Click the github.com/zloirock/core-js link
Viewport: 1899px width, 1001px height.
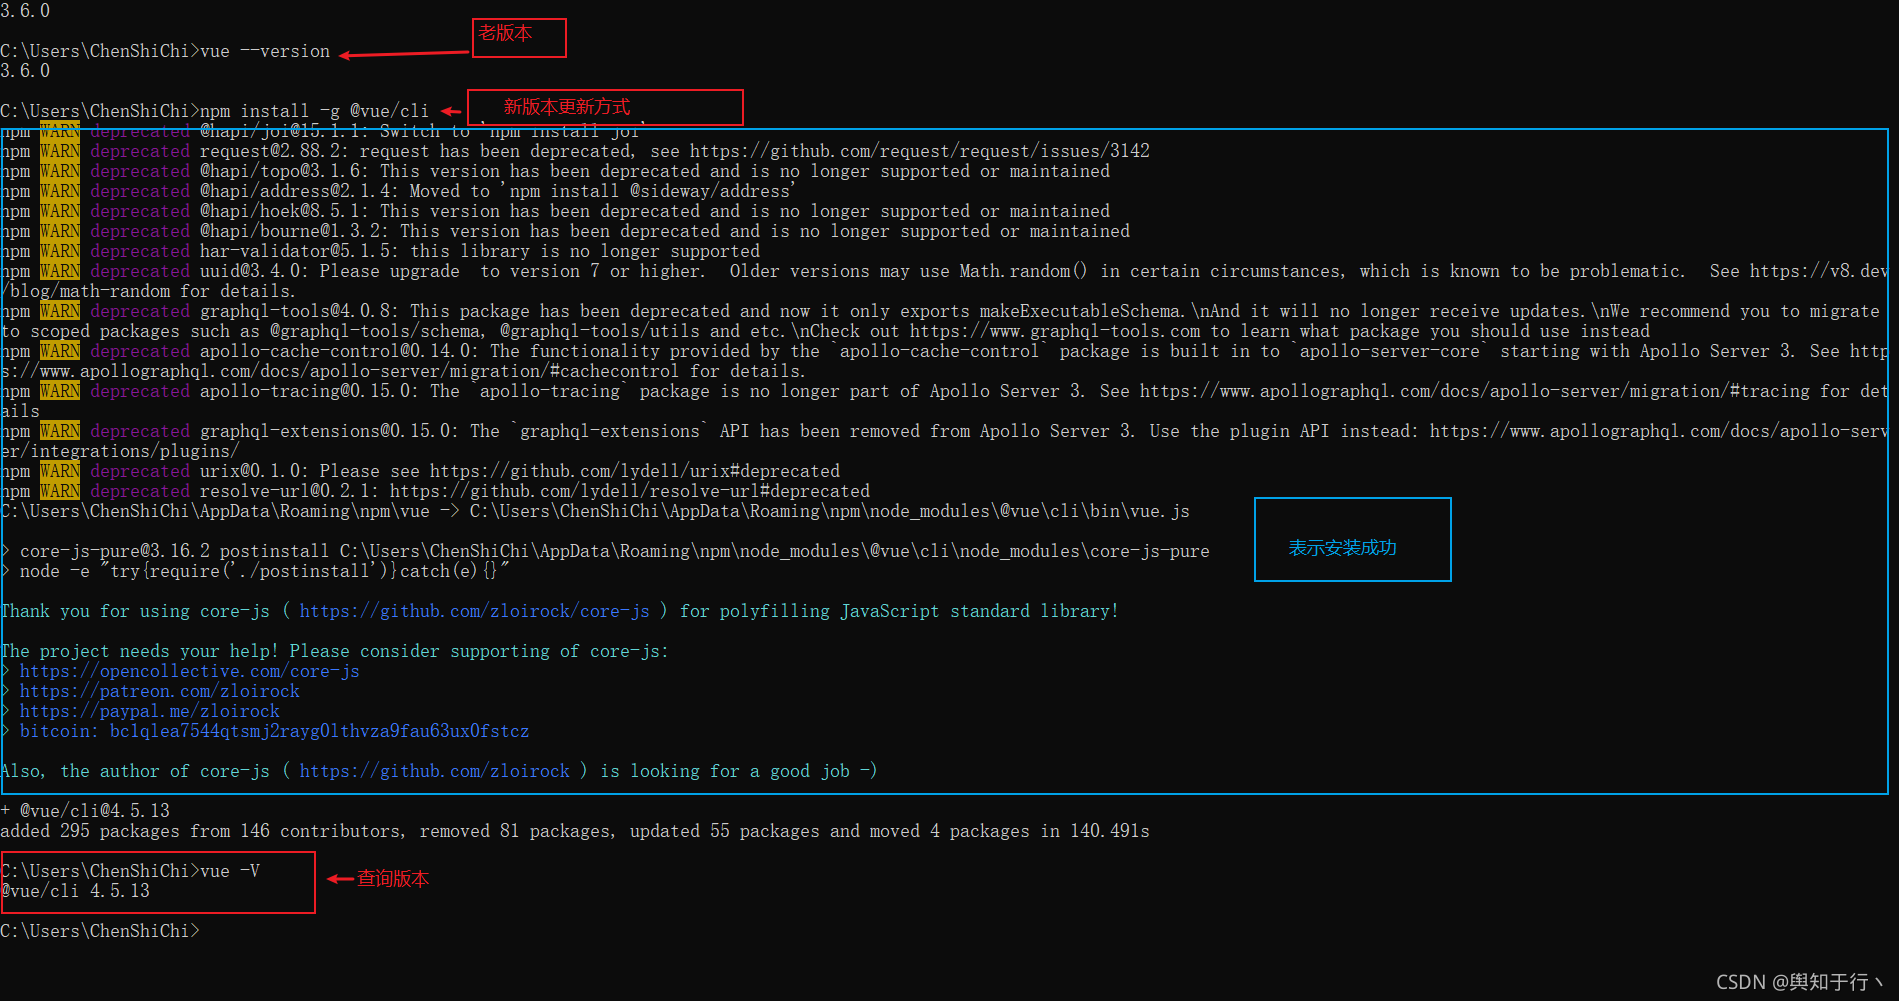(474, 611)
